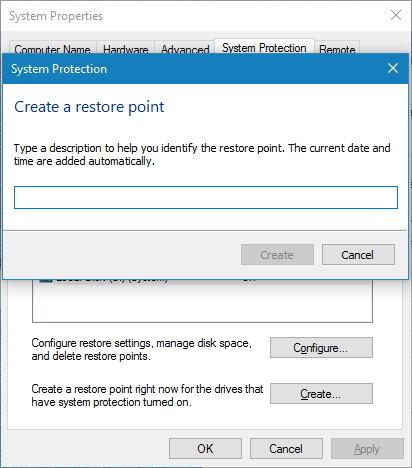412x468 pixels.
Task: Cancel the Create a restore point dialog
Action: 358,255
